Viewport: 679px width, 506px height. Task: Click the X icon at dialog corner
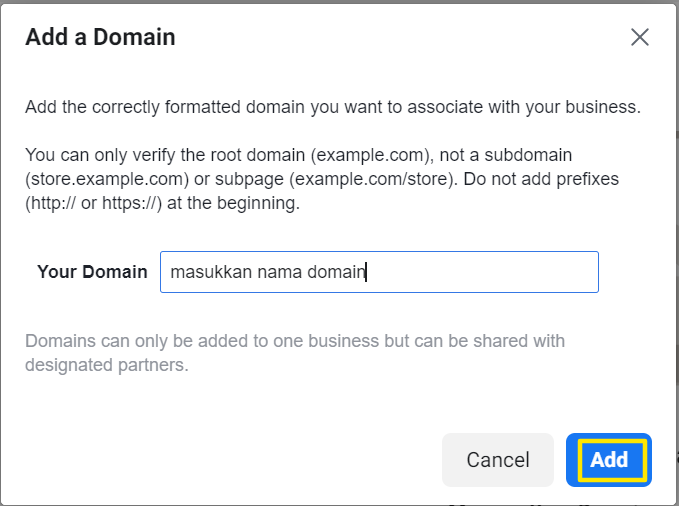640,37
